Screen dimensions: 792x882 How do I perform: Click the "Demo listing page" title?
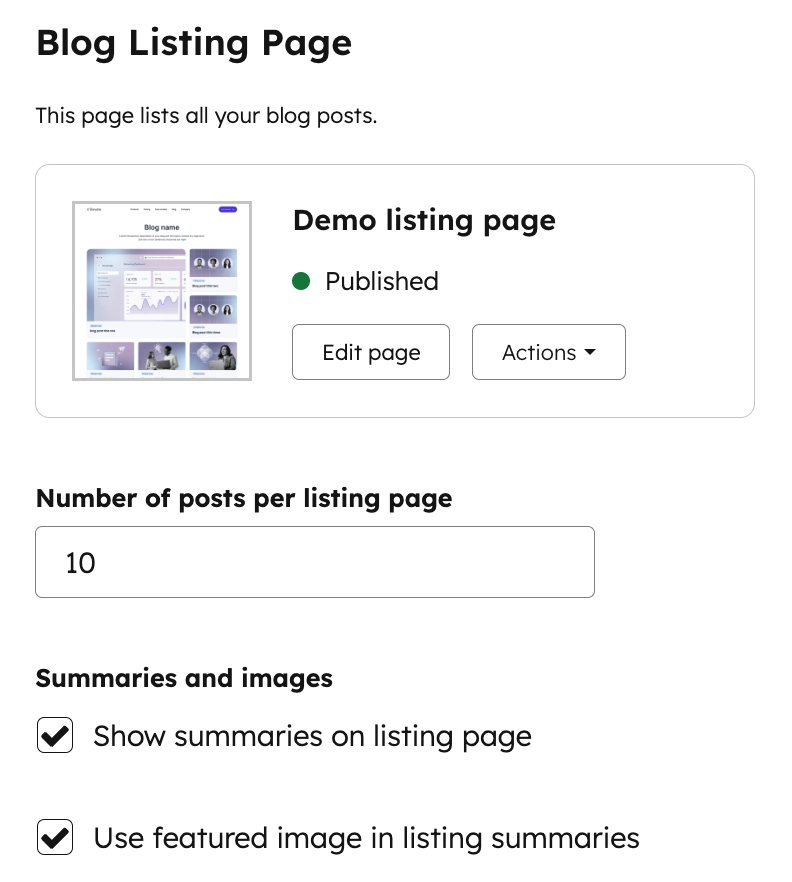424,220
